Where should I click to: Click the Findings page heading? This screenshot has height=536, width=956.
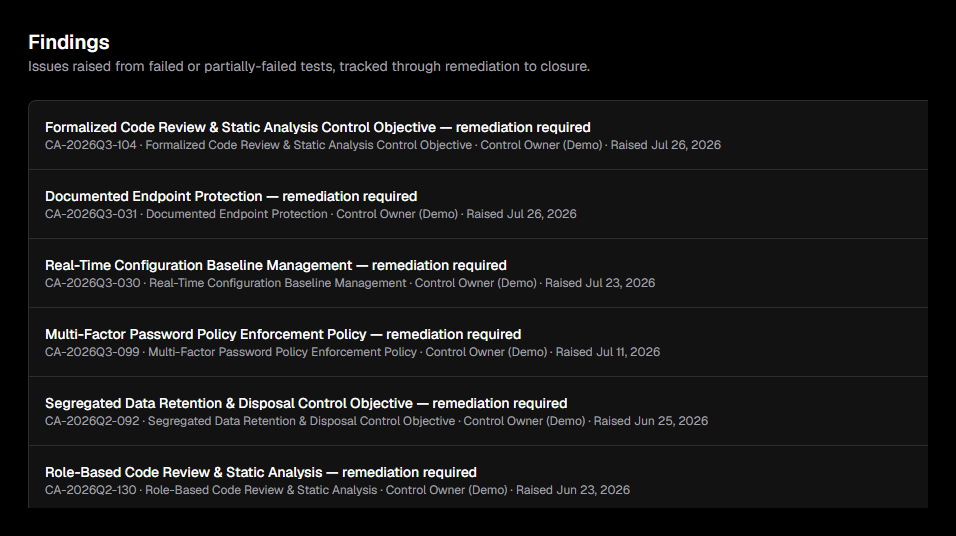(69, 42)
